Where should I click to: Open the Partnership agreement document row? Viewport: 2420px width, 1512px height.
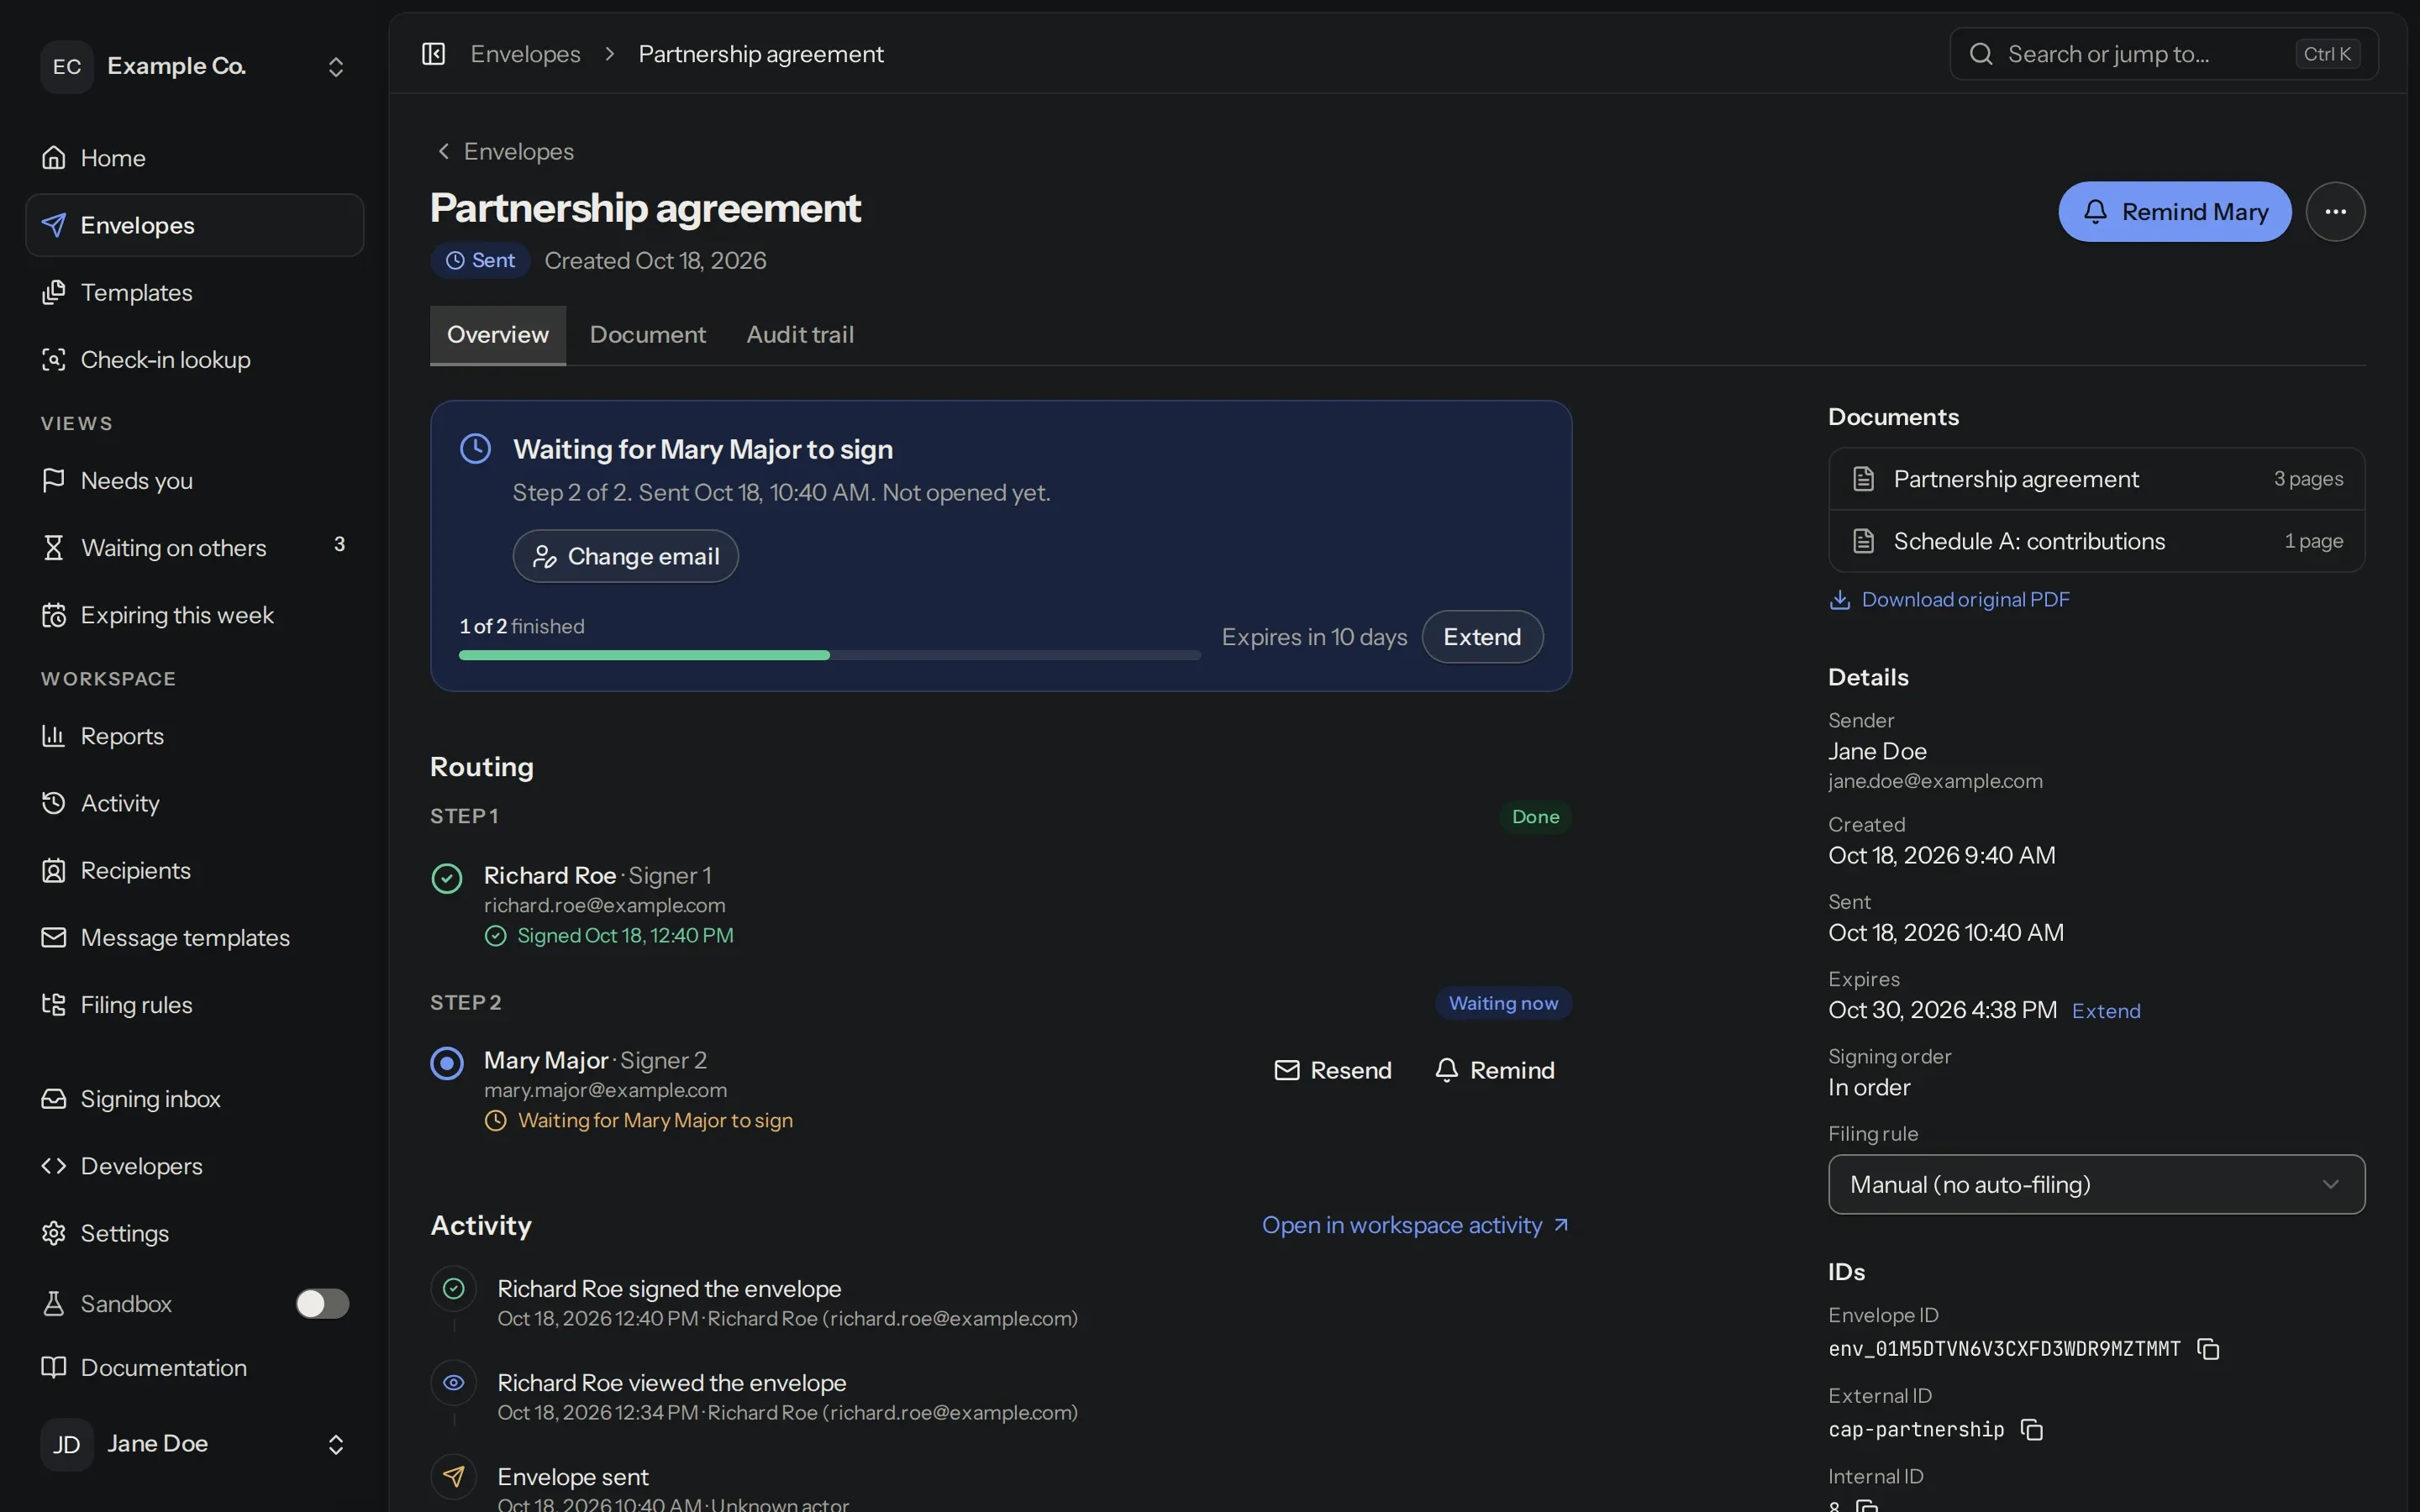click(2096, 480)
